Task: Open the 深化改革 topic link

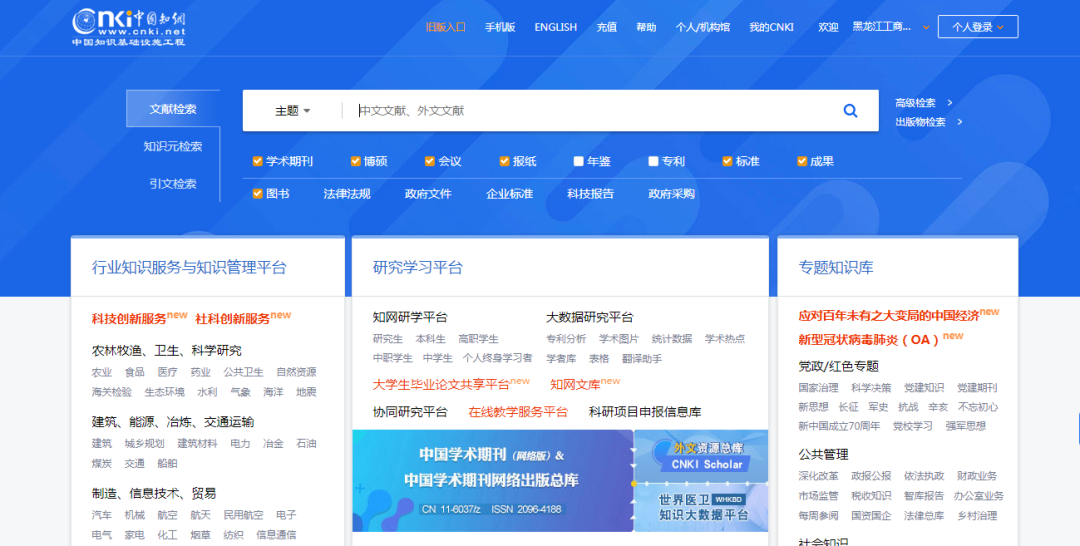Action: click(819, 476)
